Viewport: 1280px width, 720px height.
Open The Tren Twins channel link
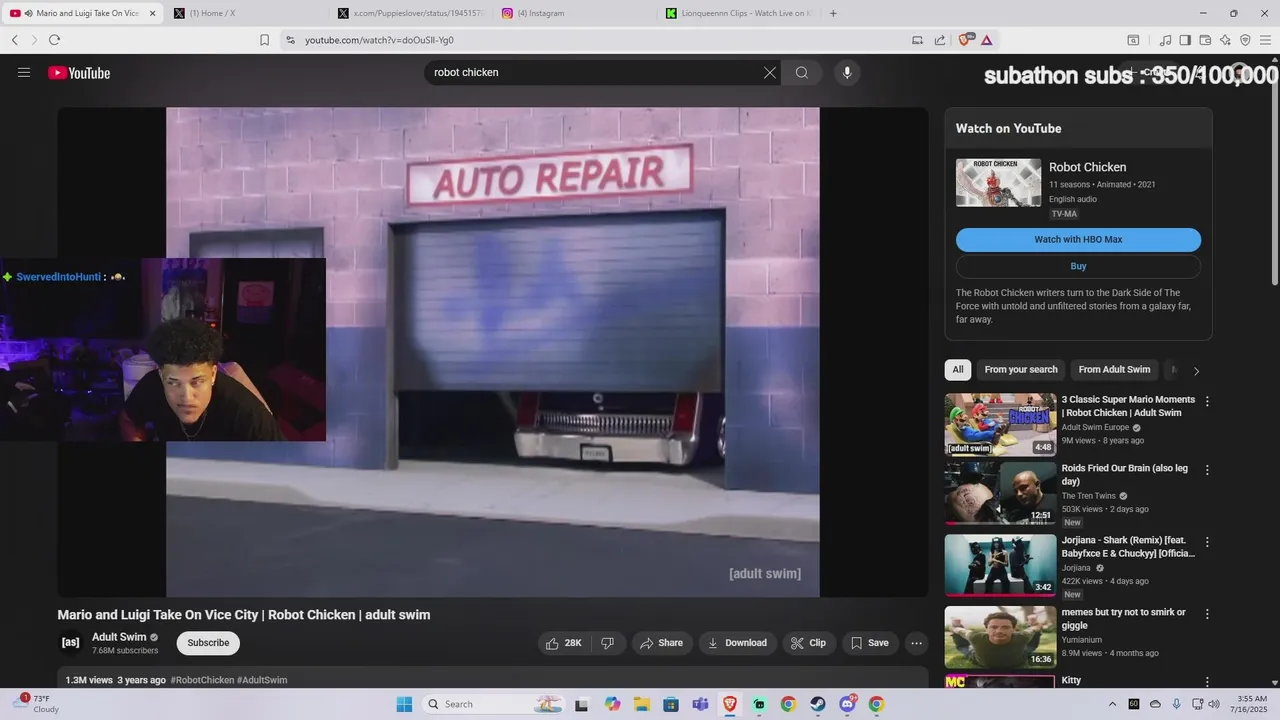pos(1088,496)
